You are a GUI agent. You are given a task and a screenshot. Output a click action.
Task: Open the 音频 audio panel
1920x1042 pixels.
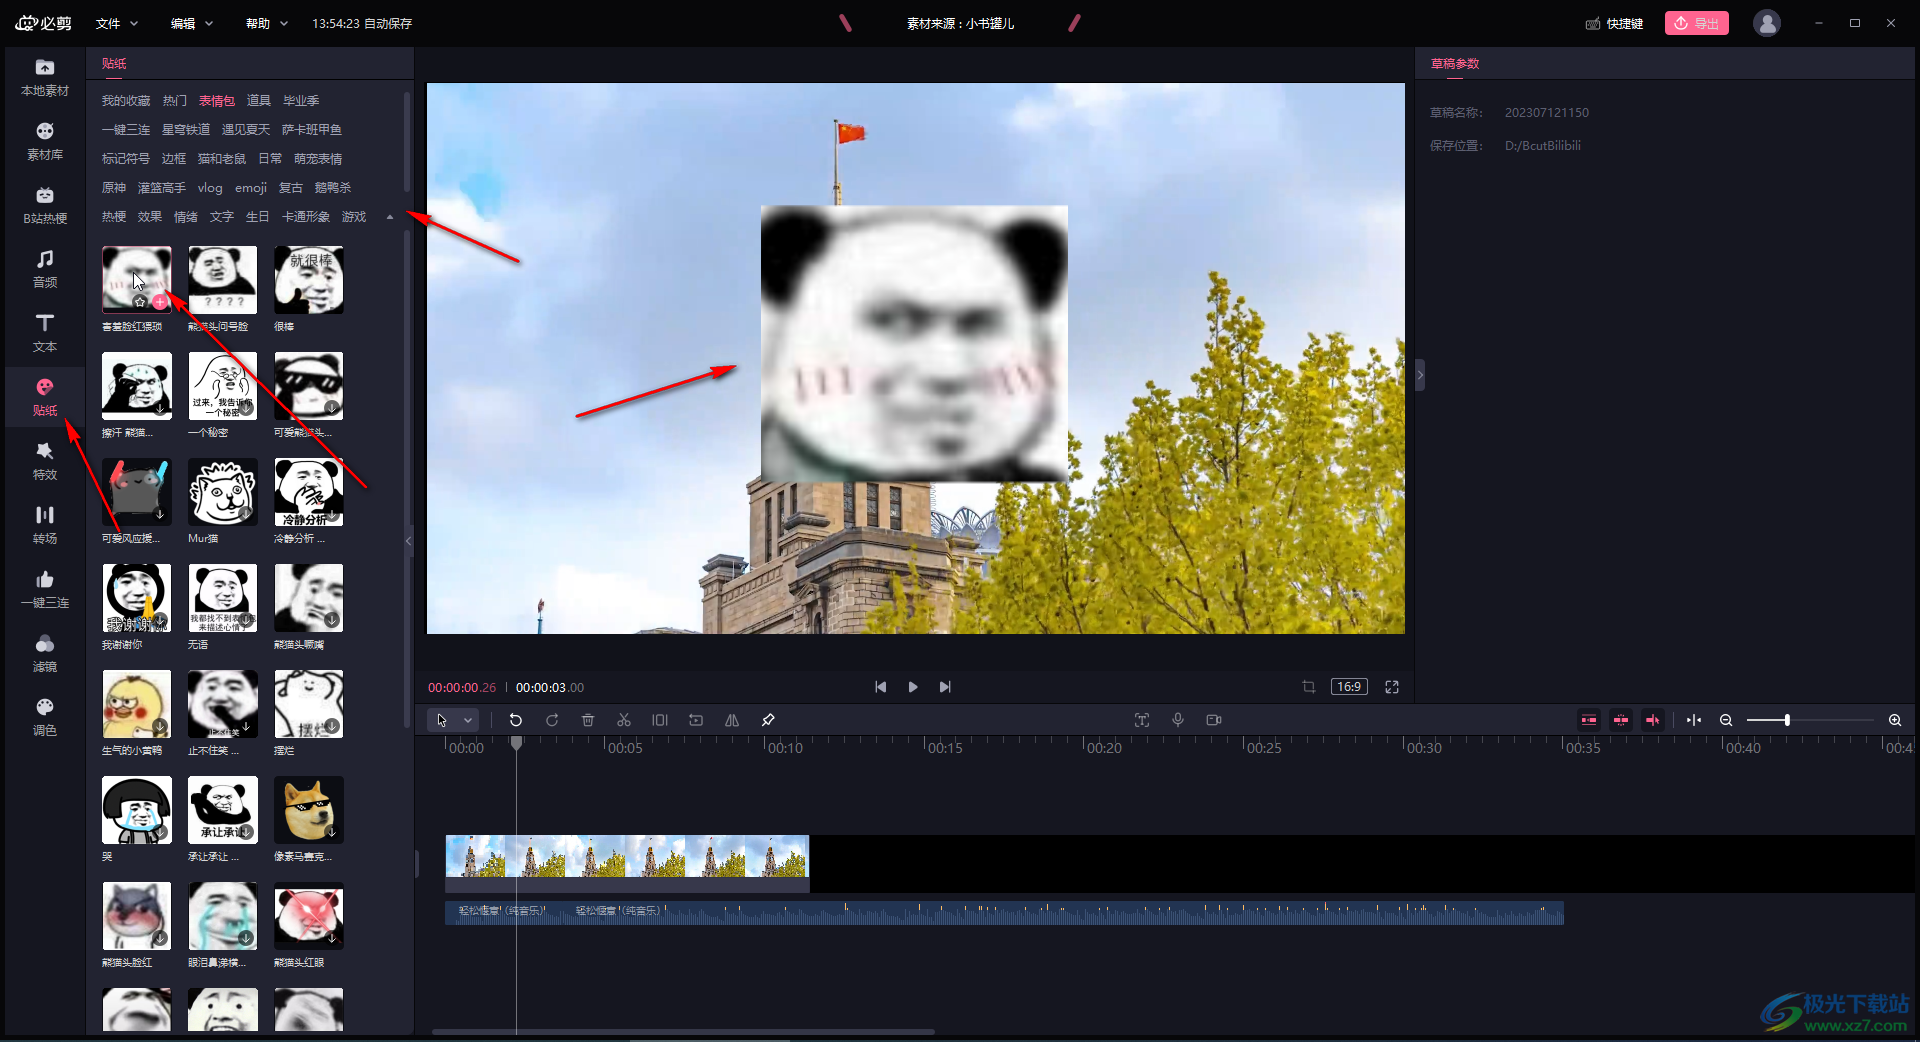pos(45,270)
